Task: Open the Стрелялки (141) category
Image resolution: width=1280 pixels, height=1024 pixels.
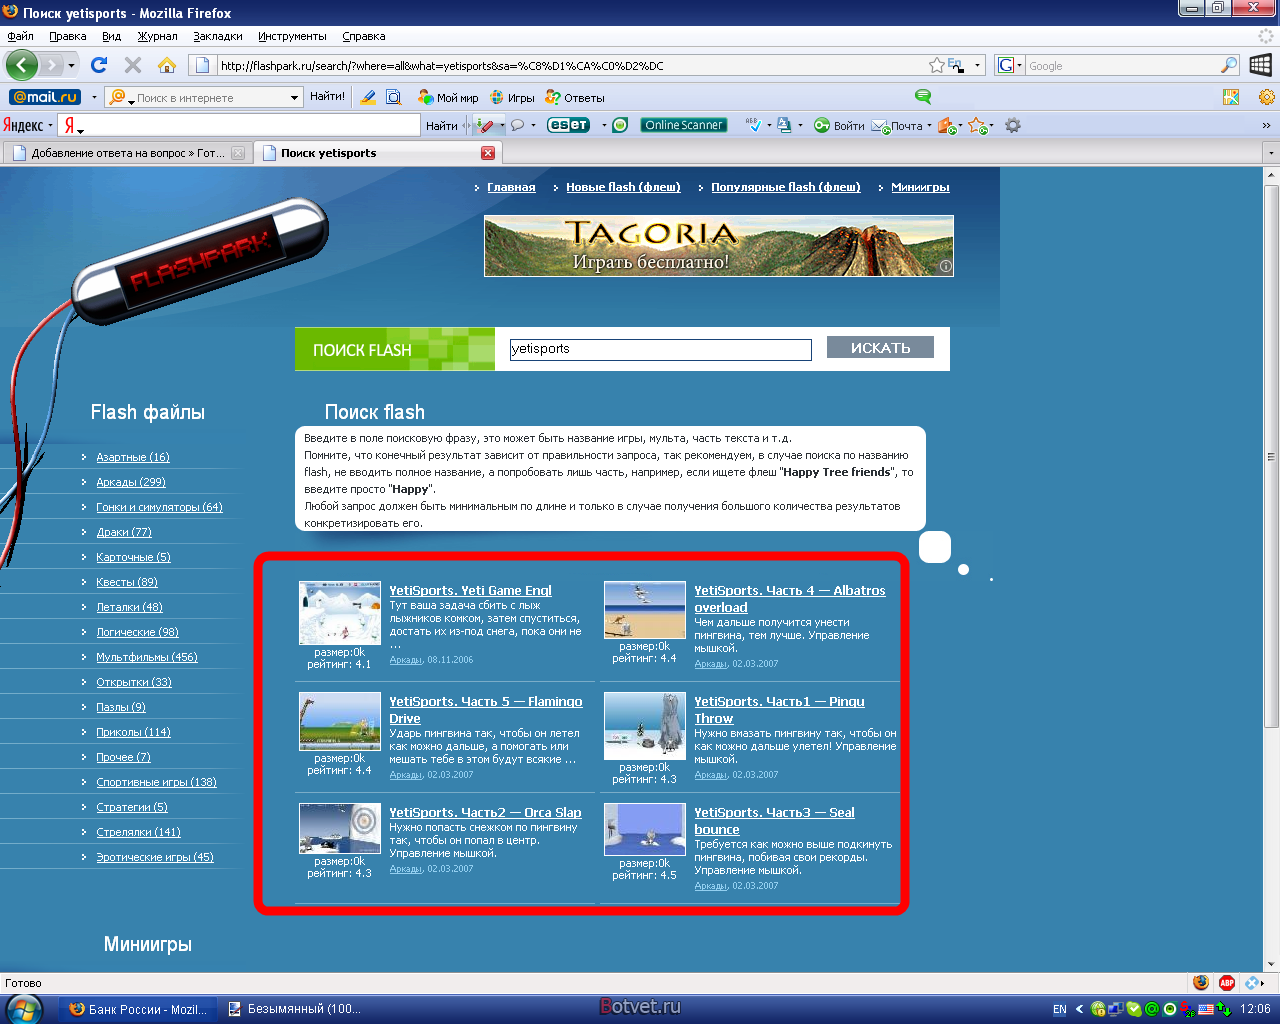Action: pyautogui.click(x=138, y=832)
